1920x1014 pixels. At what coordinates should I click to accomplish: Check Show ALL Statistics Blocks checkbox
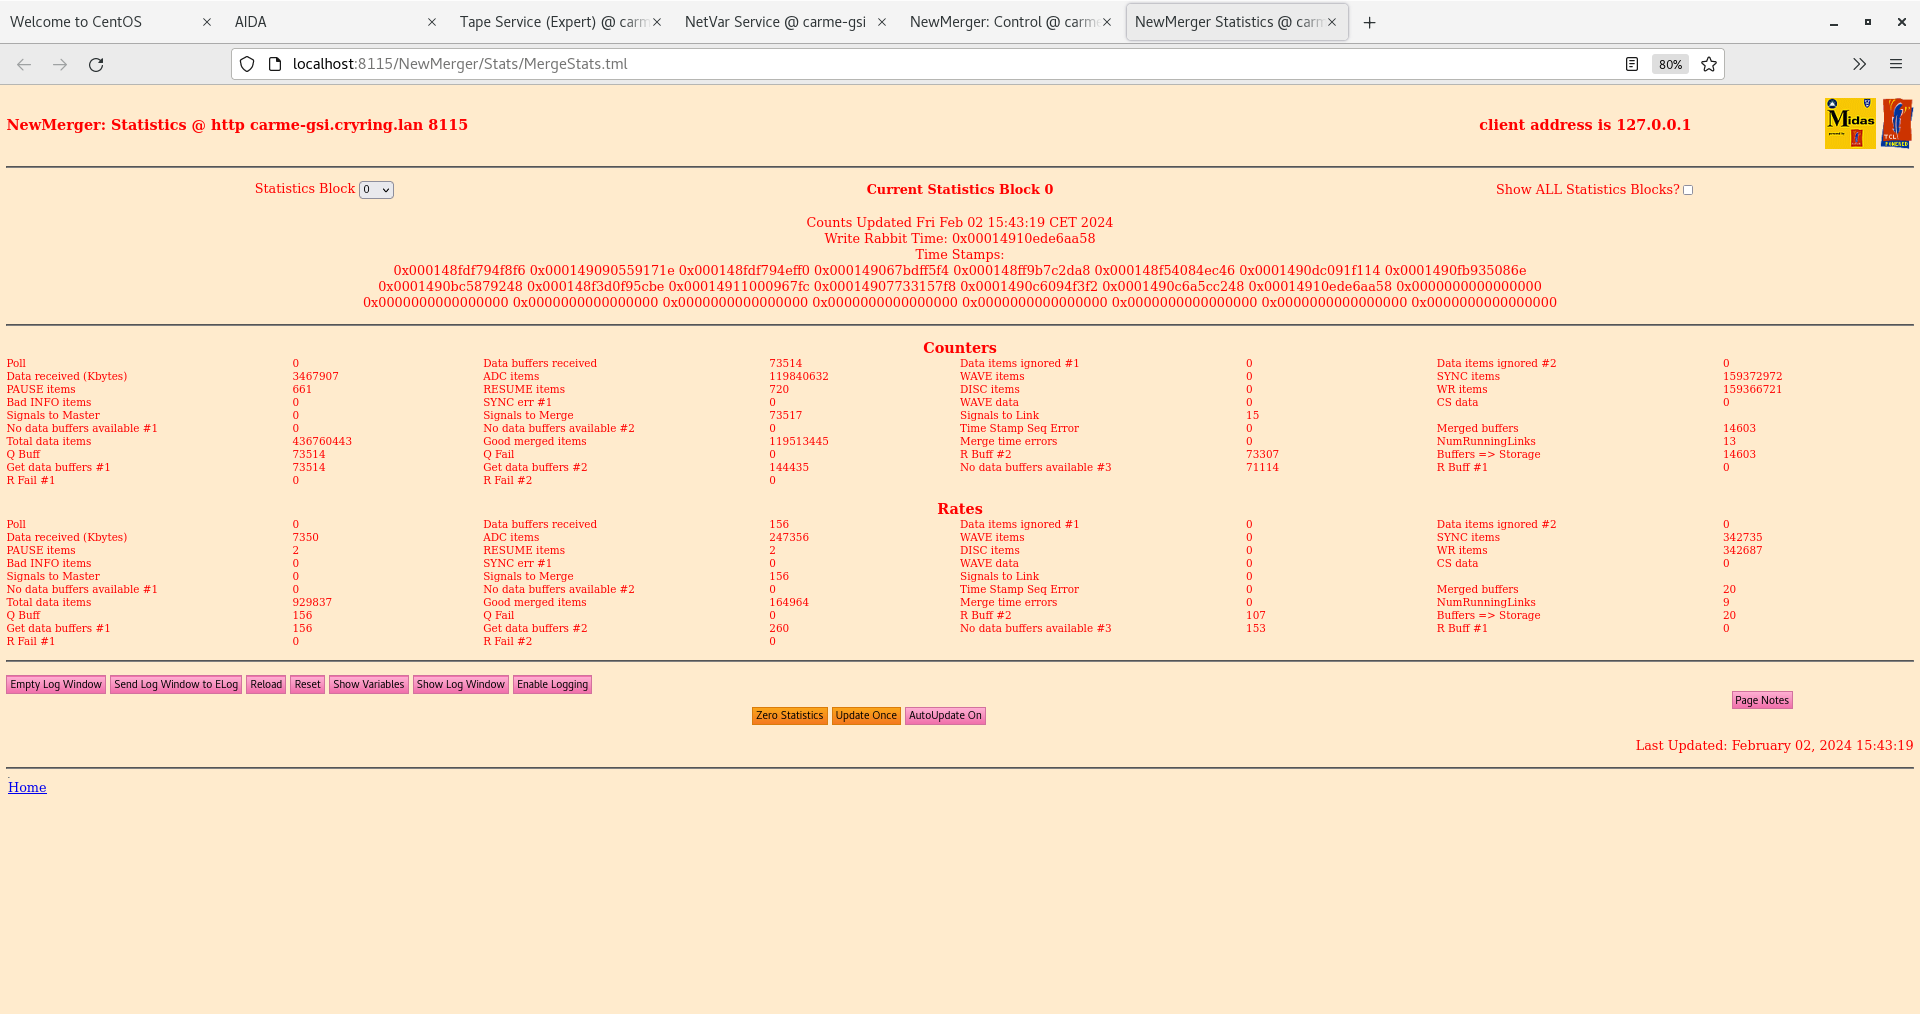pyautogui.click(x=1688, y=190)
